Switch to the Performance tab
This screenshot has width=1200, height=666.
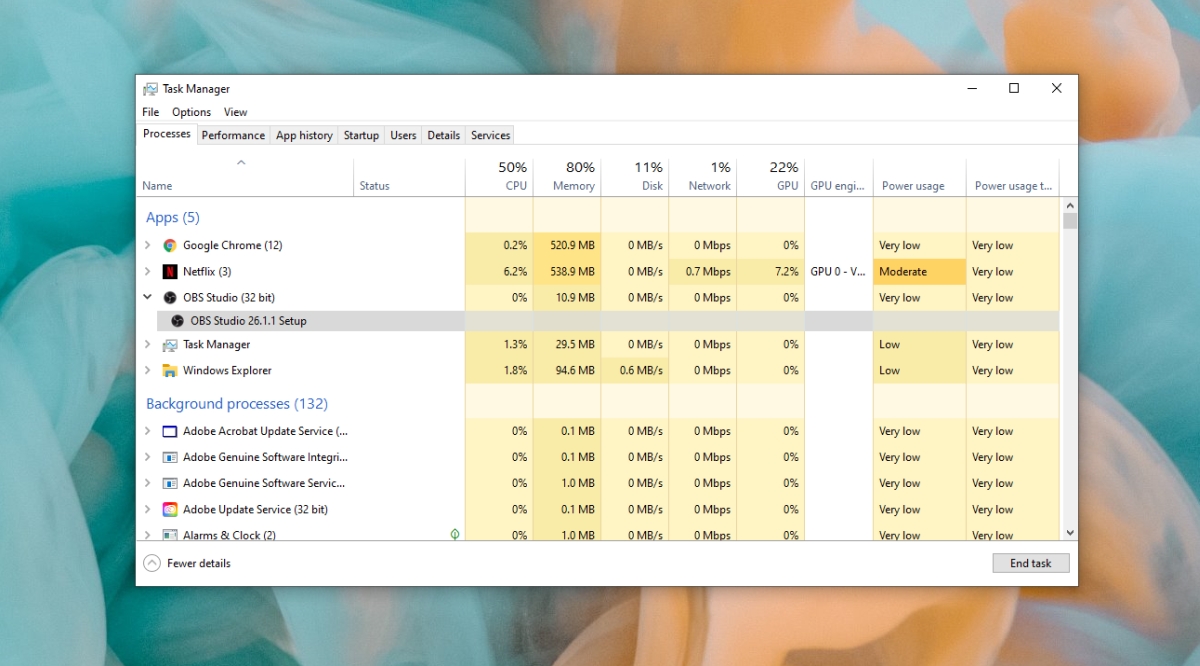point(233,135)
